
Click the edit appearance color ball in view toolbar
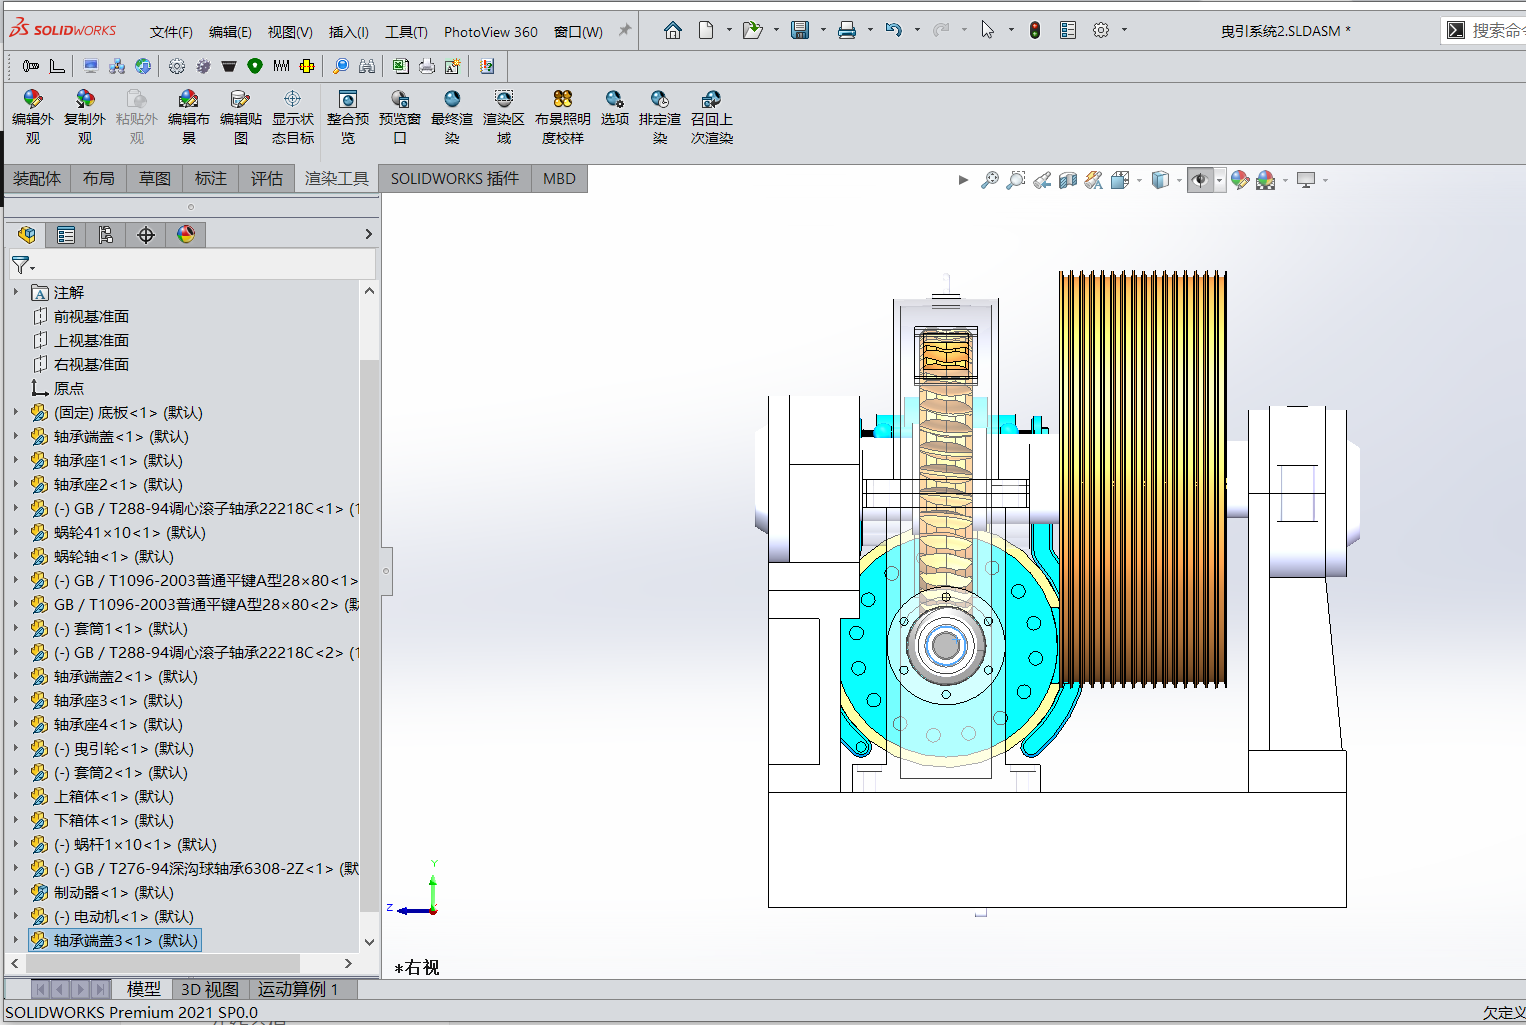click(x=1240, y=180)
